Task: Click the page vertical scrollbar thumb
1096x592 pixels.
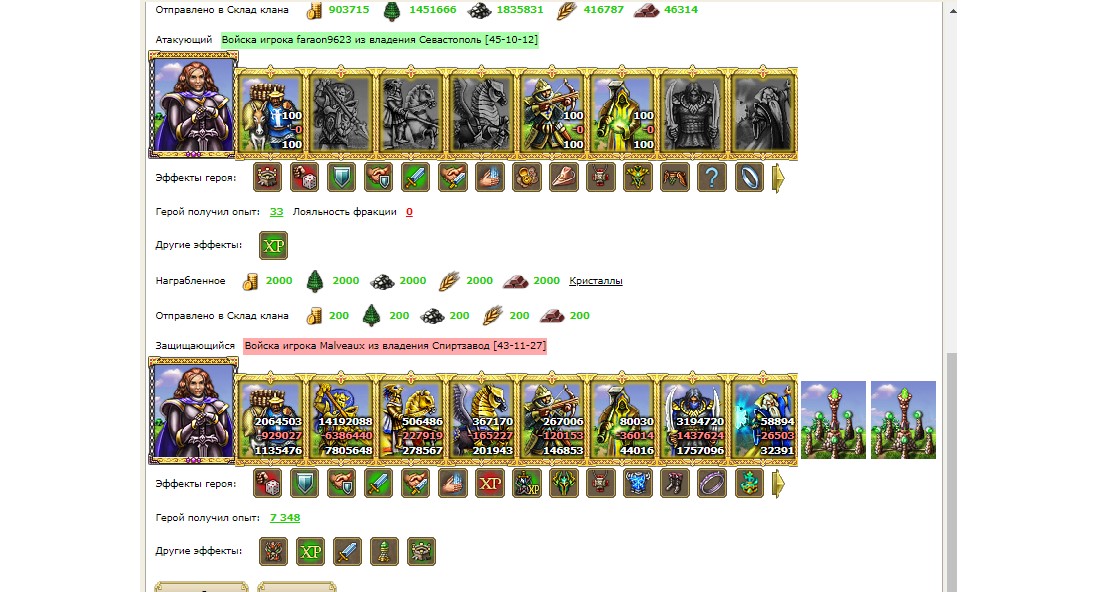Action: tap(952, 472)
